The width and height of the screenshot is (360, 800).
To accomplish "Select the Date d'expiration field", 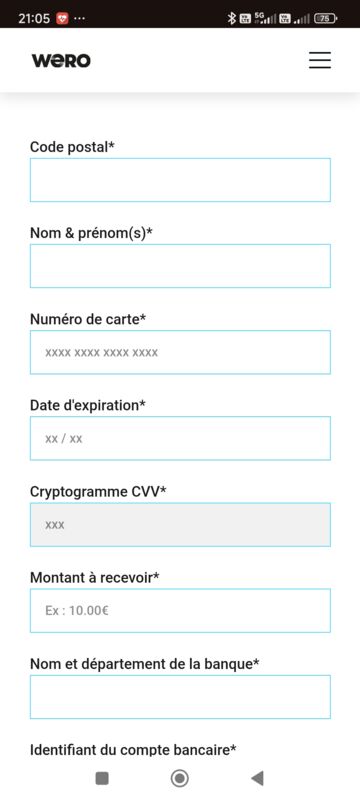I will 180,438.
